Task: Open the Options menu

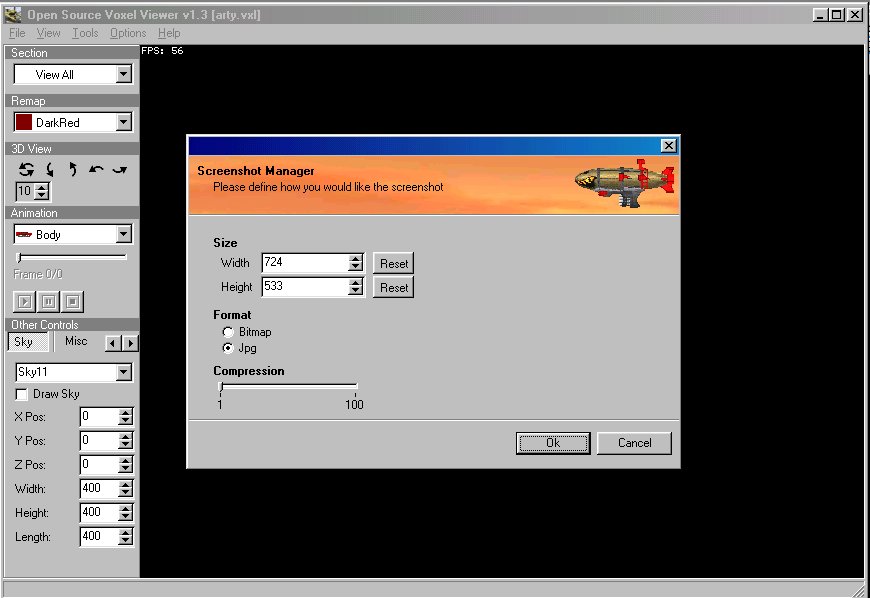Action: coord(128,33)
